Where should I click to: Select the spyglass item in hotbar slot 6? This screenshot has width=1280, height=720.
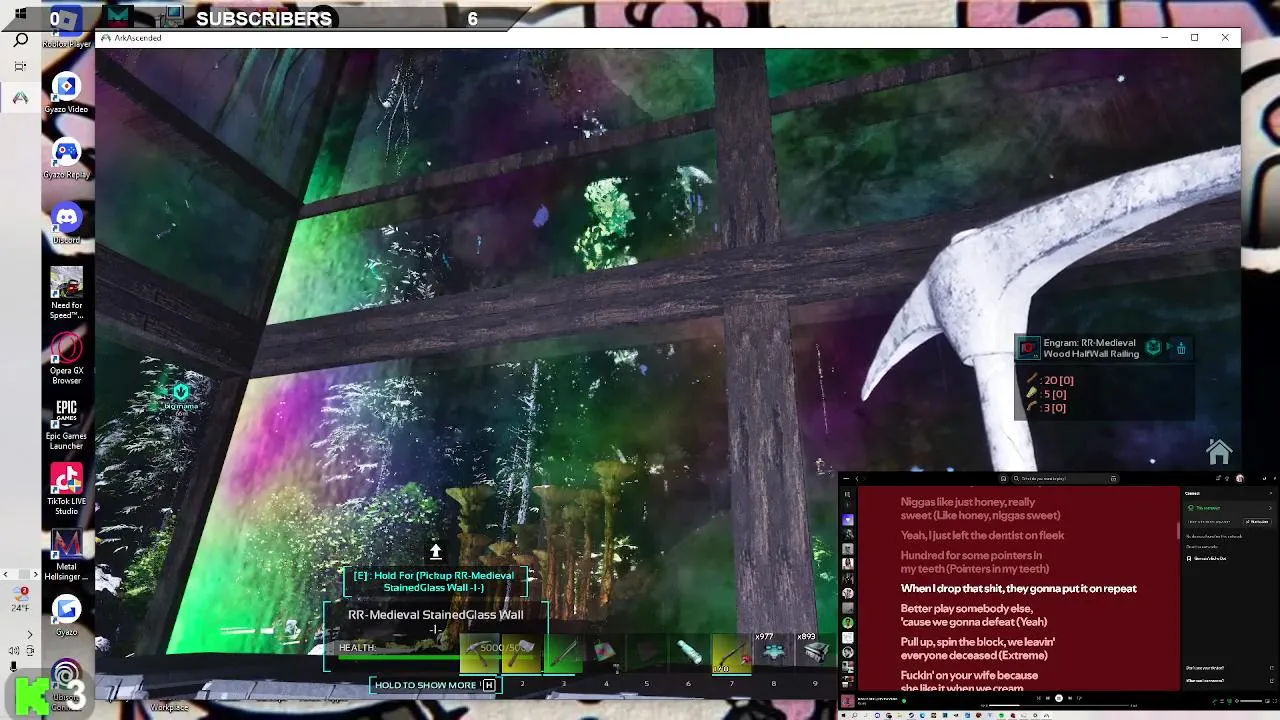click(x=688, y=652)
